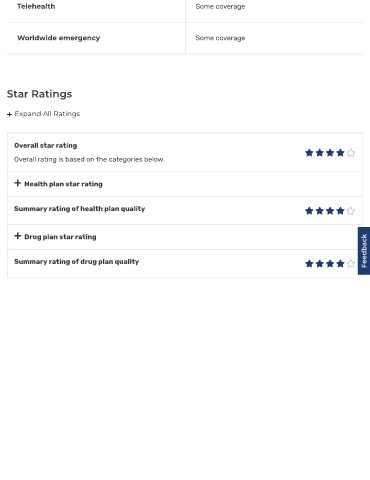Click the plus icon beside Expand All Ratings

pyautogui.click(x=9, y=115)
